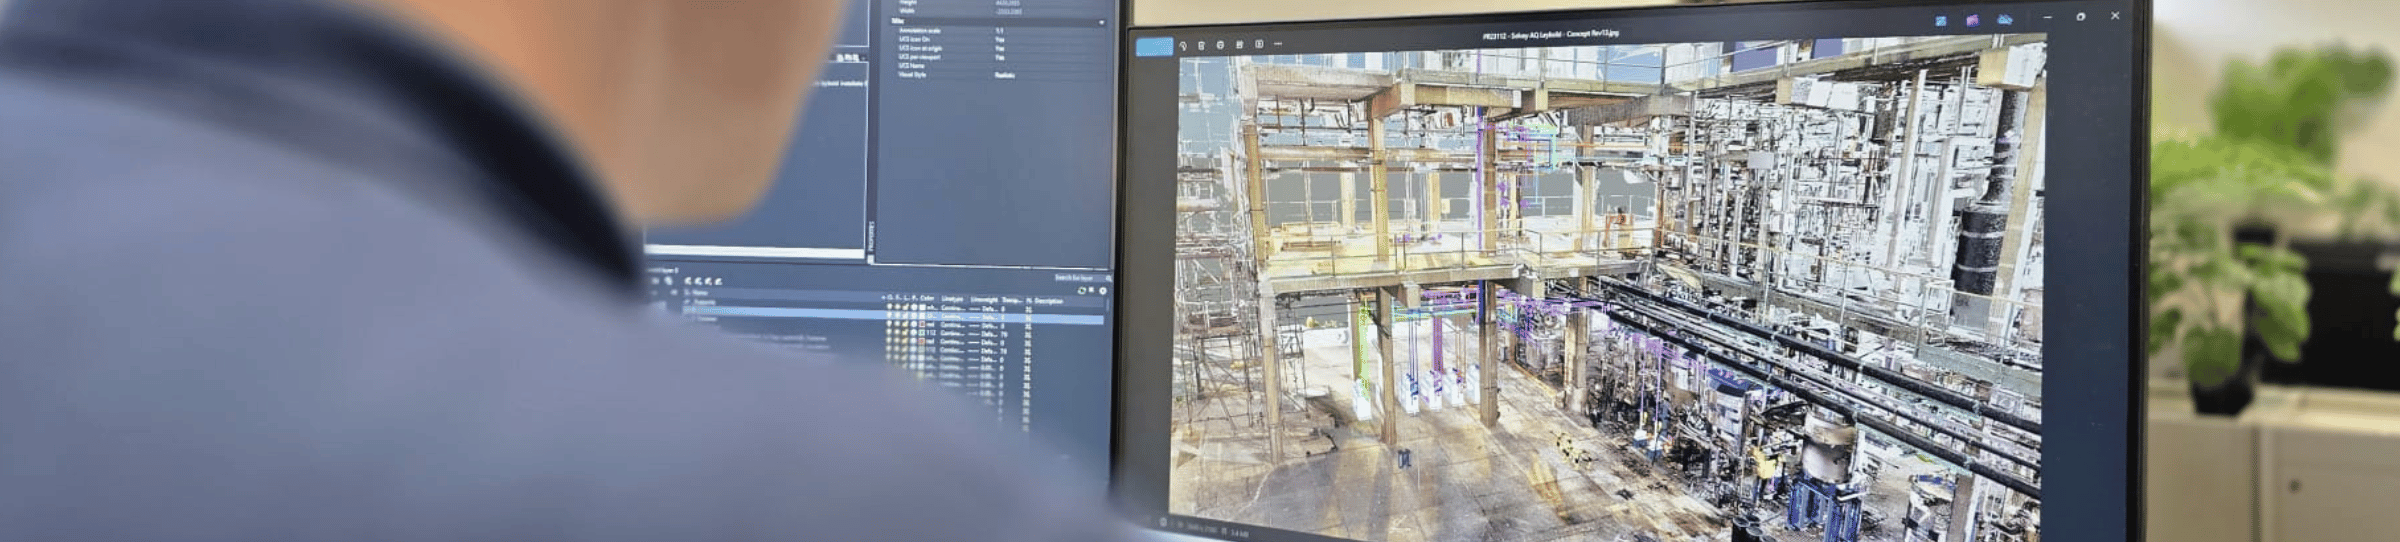Sort layers by Lineweight column header
Viewport: 2400px width, 542px height.
click(x=984, y=299)
